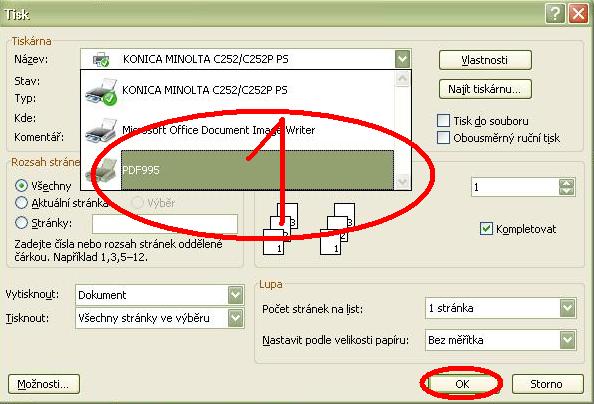Screen dimensions: 594x404
Task: Open the Počet stránek na list dropdown
Action: pyautogui.click(x=567, y=308)
